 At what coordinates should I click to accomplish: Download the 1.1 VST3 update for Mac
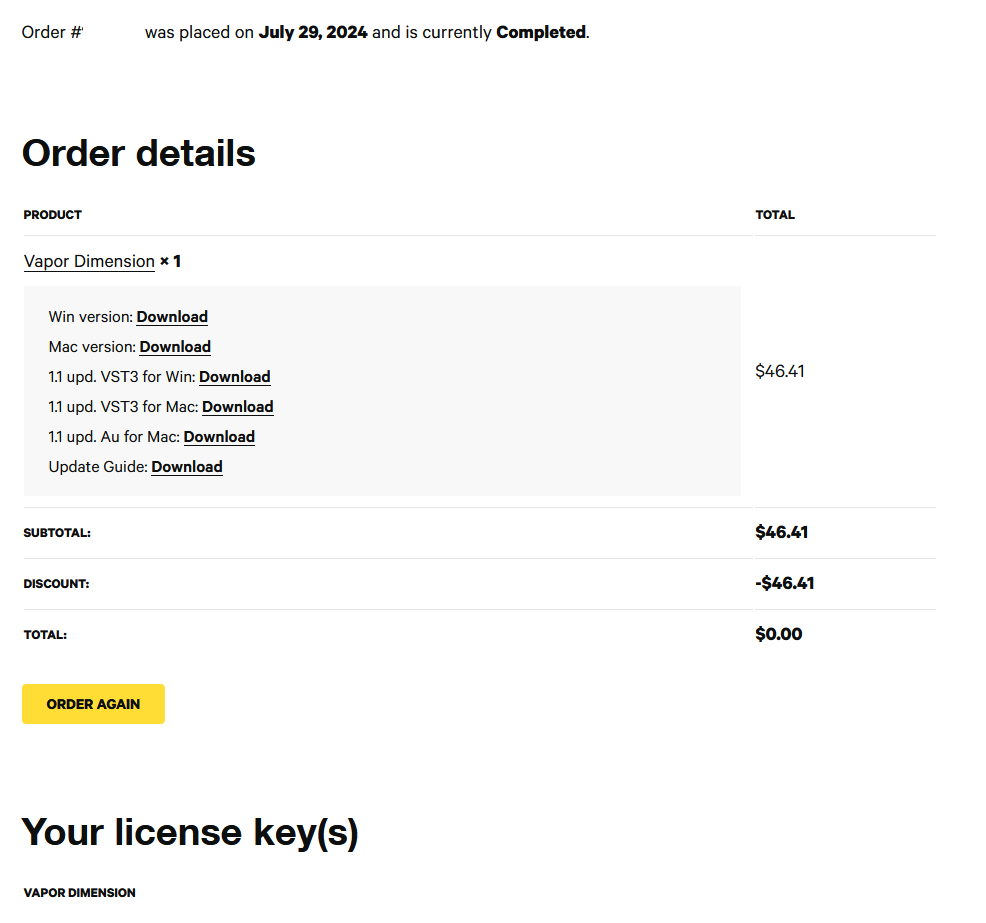click(x=238, y=407)
